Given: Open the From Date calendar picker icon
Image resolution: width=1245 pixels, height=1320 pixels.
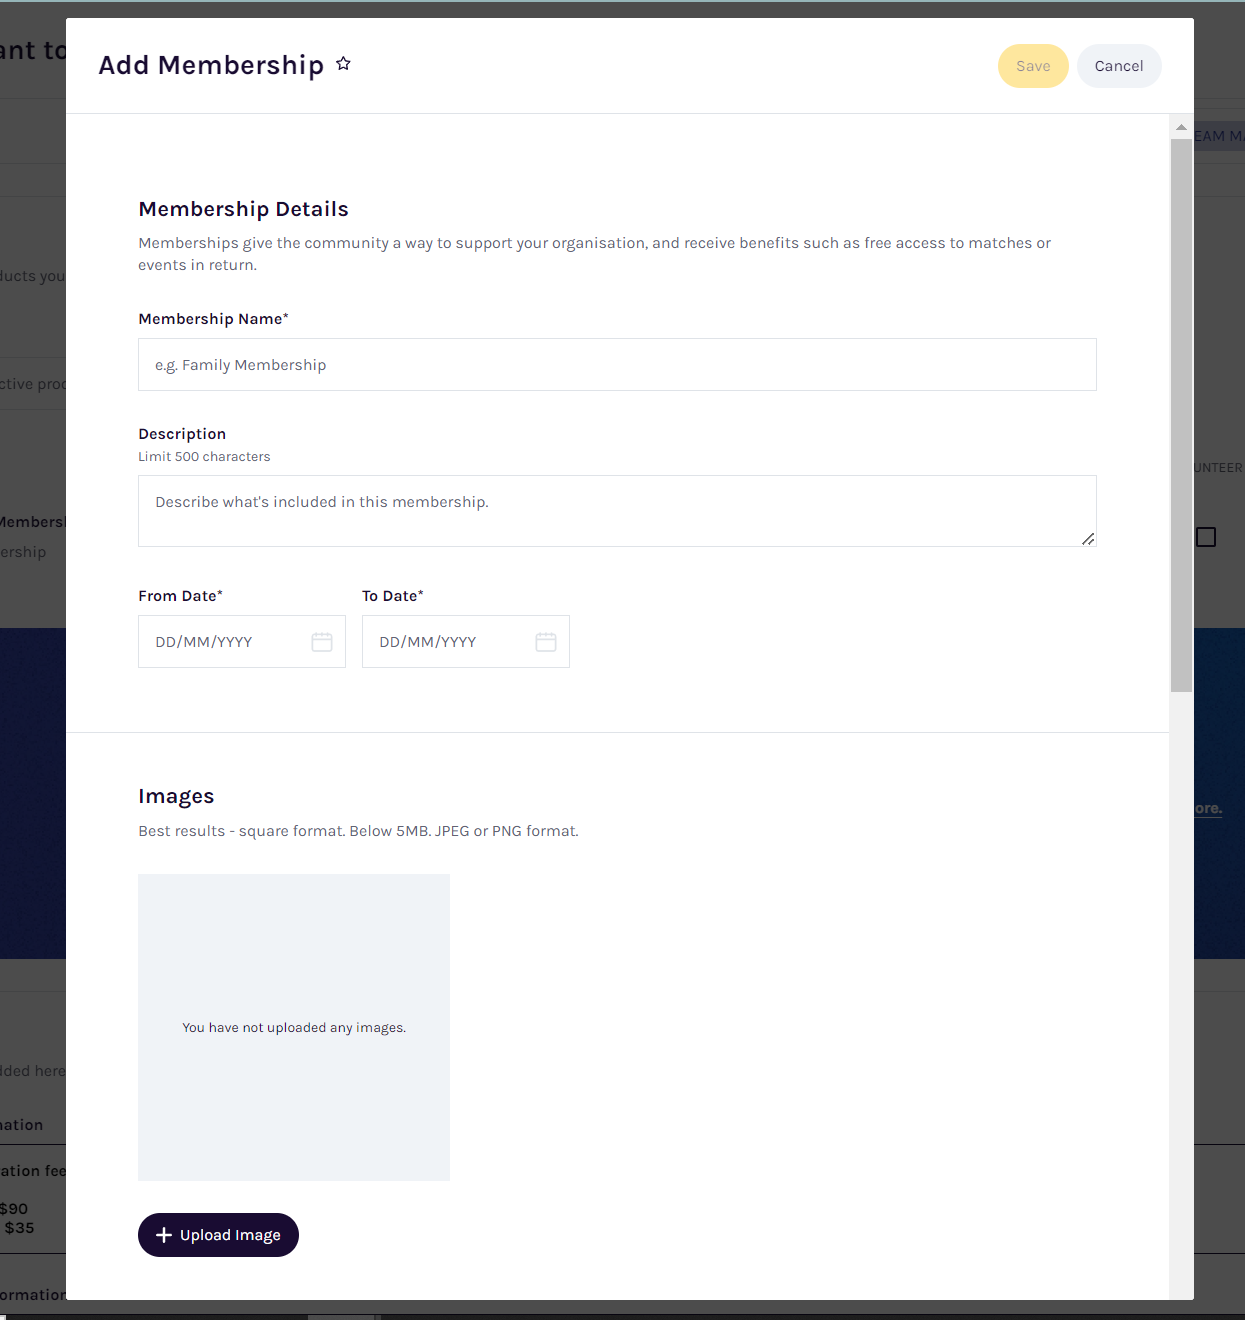Looking at the screenshot, I should tap(322, 642).
